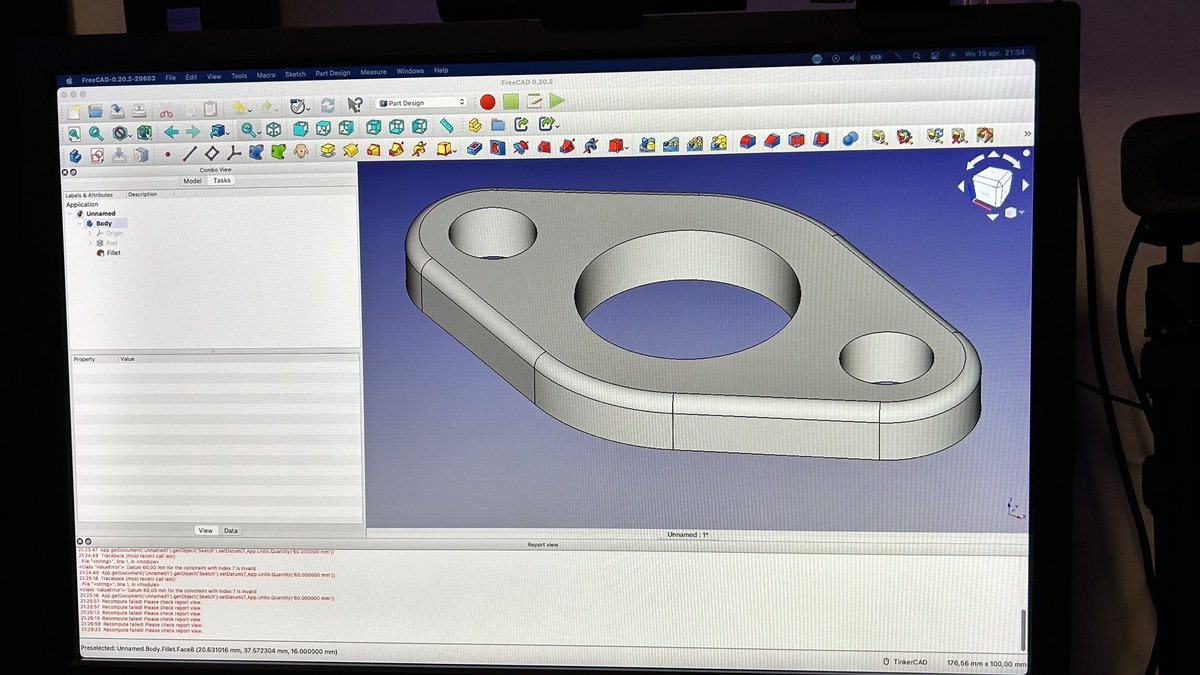
Task: Open the File menu
Action: point(170,77)
